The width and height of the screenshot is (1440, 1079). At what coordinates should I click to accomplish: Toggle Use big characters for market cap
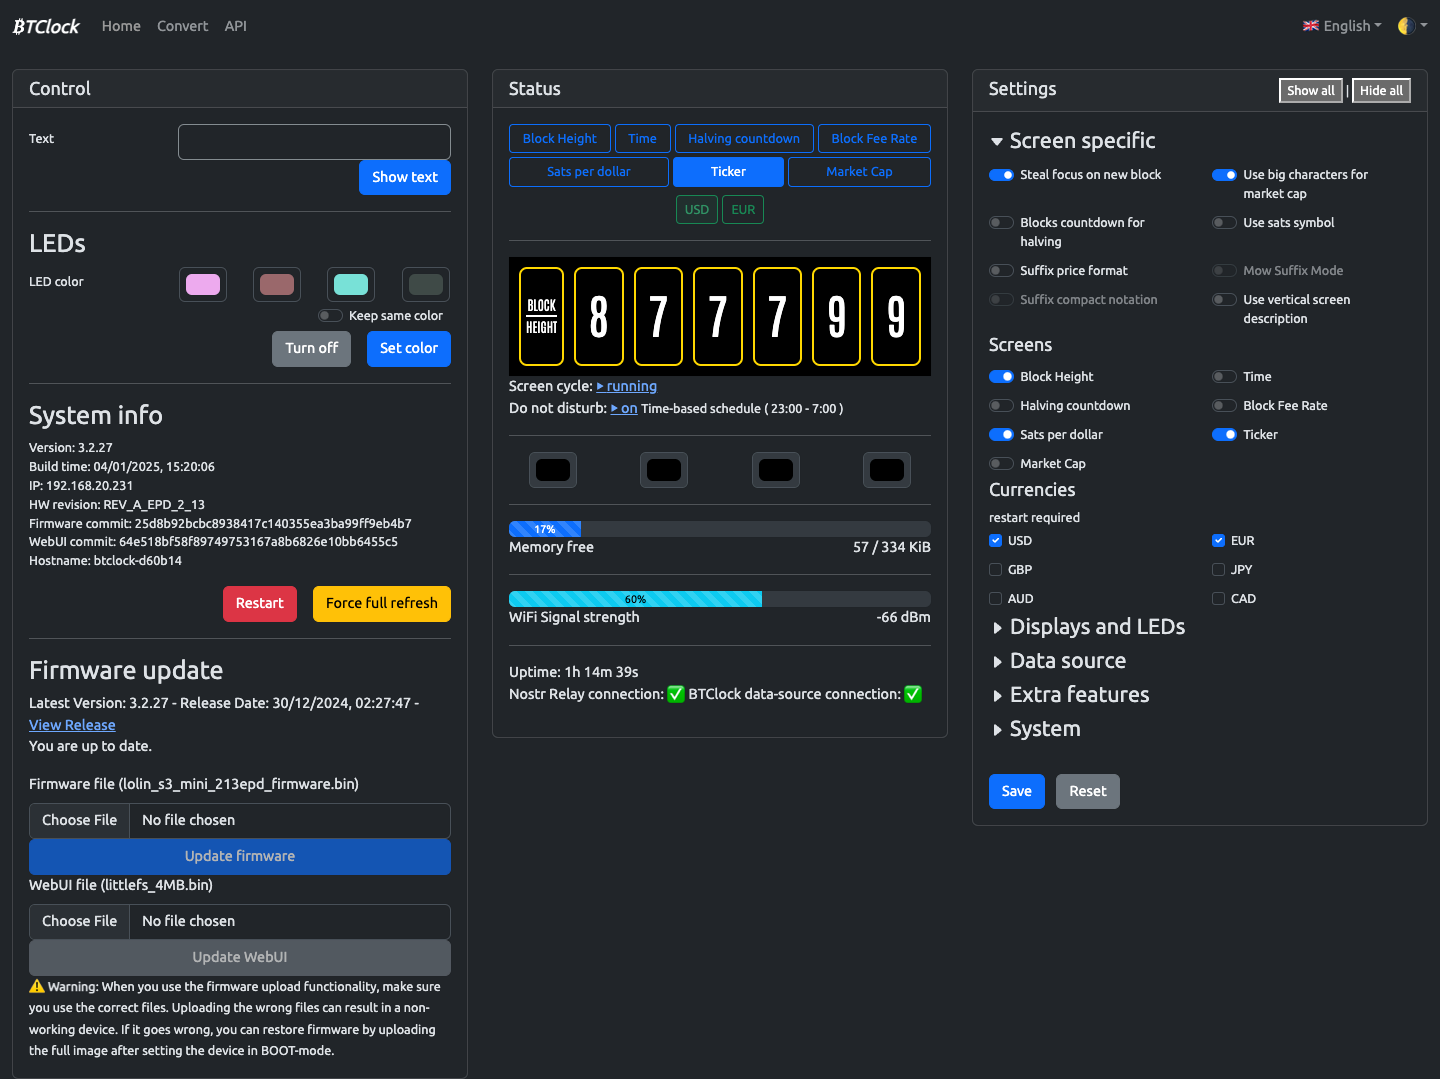pyautogui.click(x=1224, y=175)
